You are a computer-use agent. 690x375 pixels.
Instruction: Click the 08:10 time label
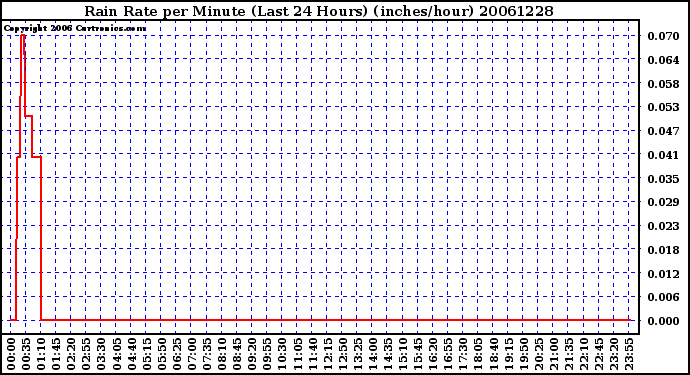tap(222, 354)
